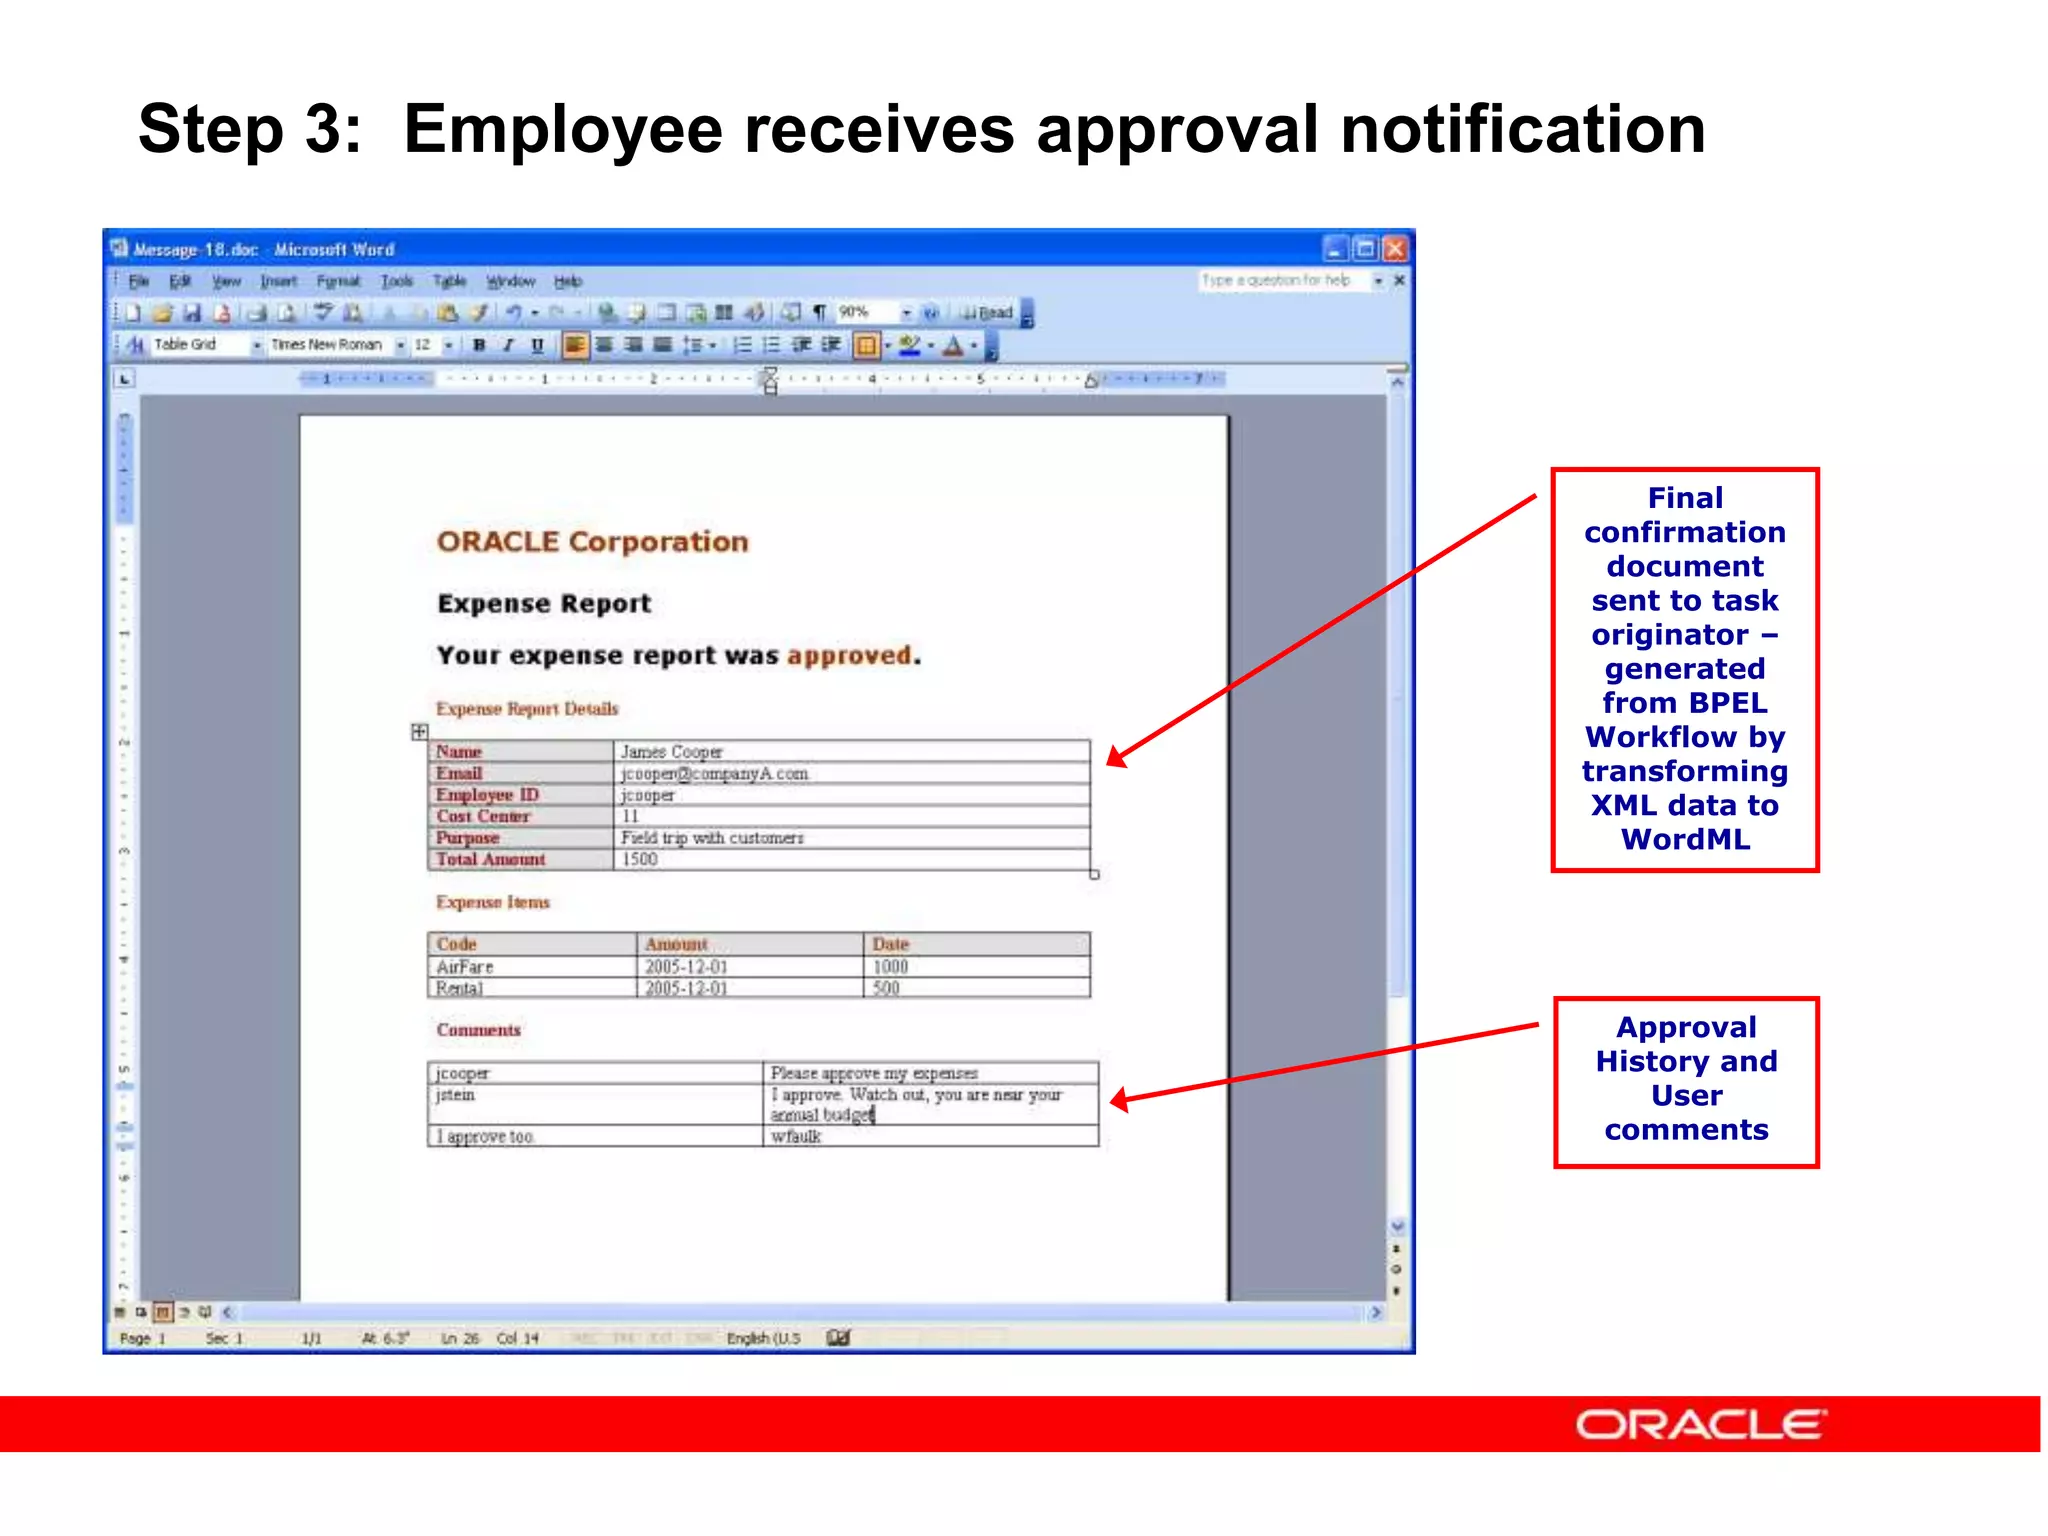
Task: Open the Help menu
Action: point(568,281)
